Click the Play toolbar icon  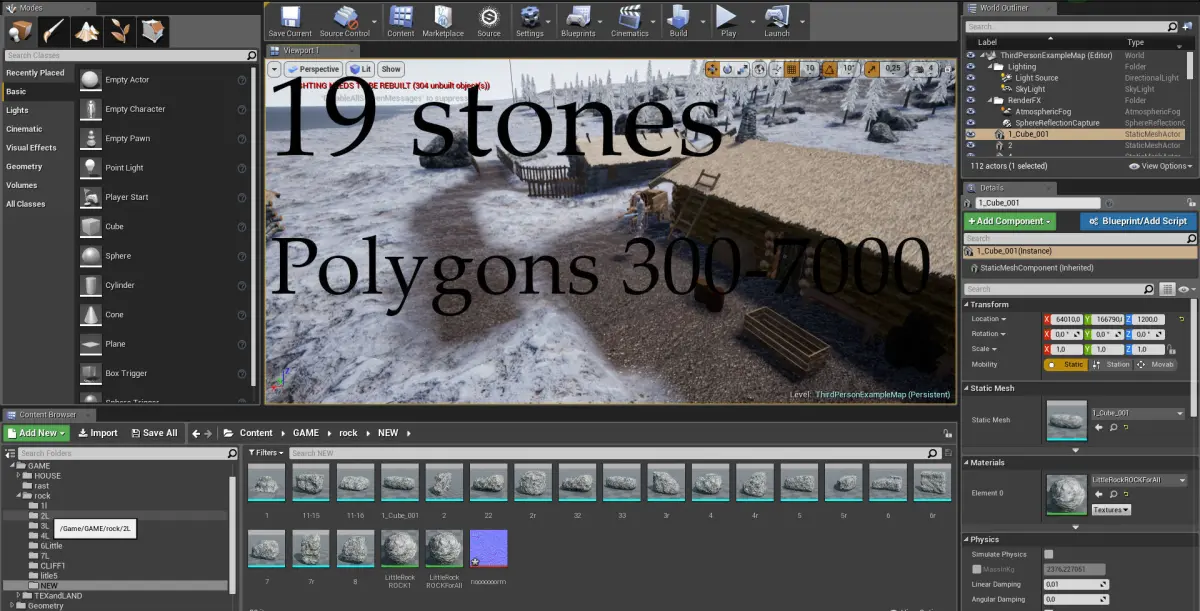click(x=728, y=21)
